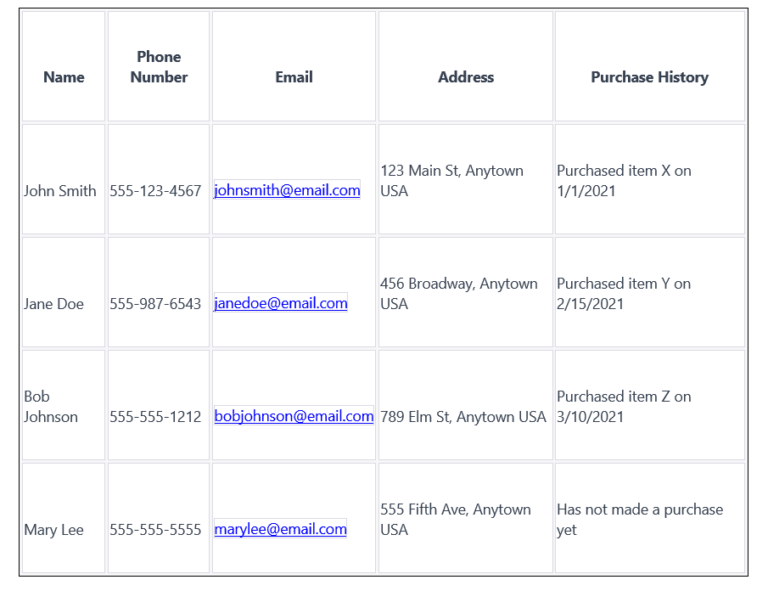This screenshot has width=768, height=591.
Task: Select the Mary Lee name cell
Action: 54,530
